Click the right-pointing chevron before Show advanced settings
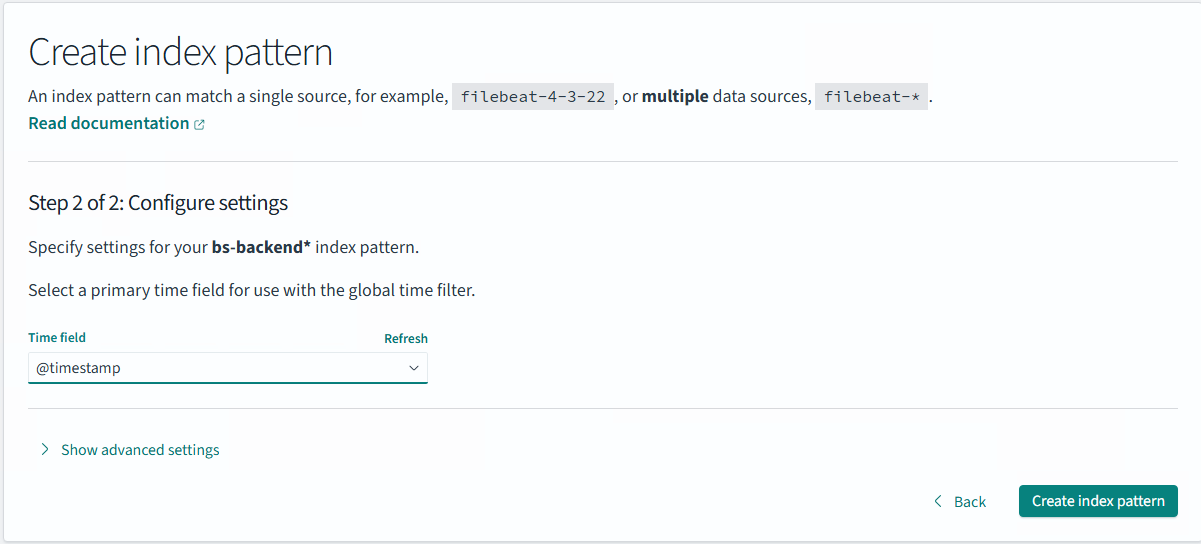 [x=44, y=450]
